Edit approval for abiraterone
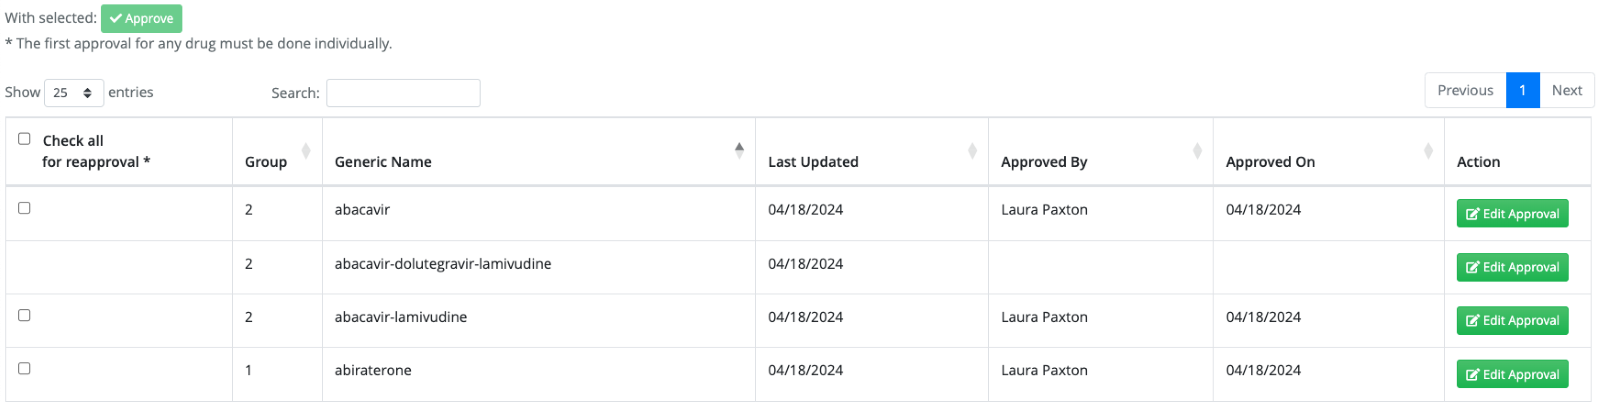The height and width of the screenshot is (402, 1600). [1512, 374]
